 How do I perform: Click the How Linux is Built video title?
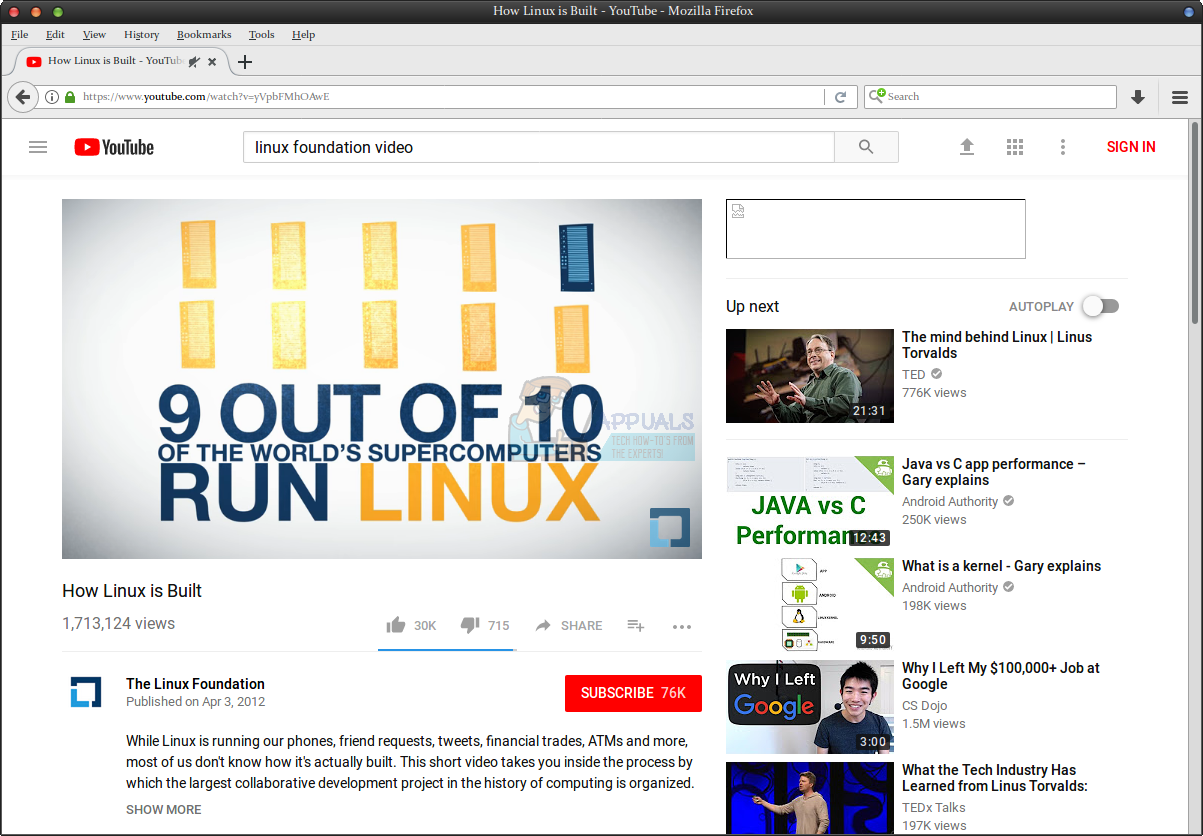point(132,591)
